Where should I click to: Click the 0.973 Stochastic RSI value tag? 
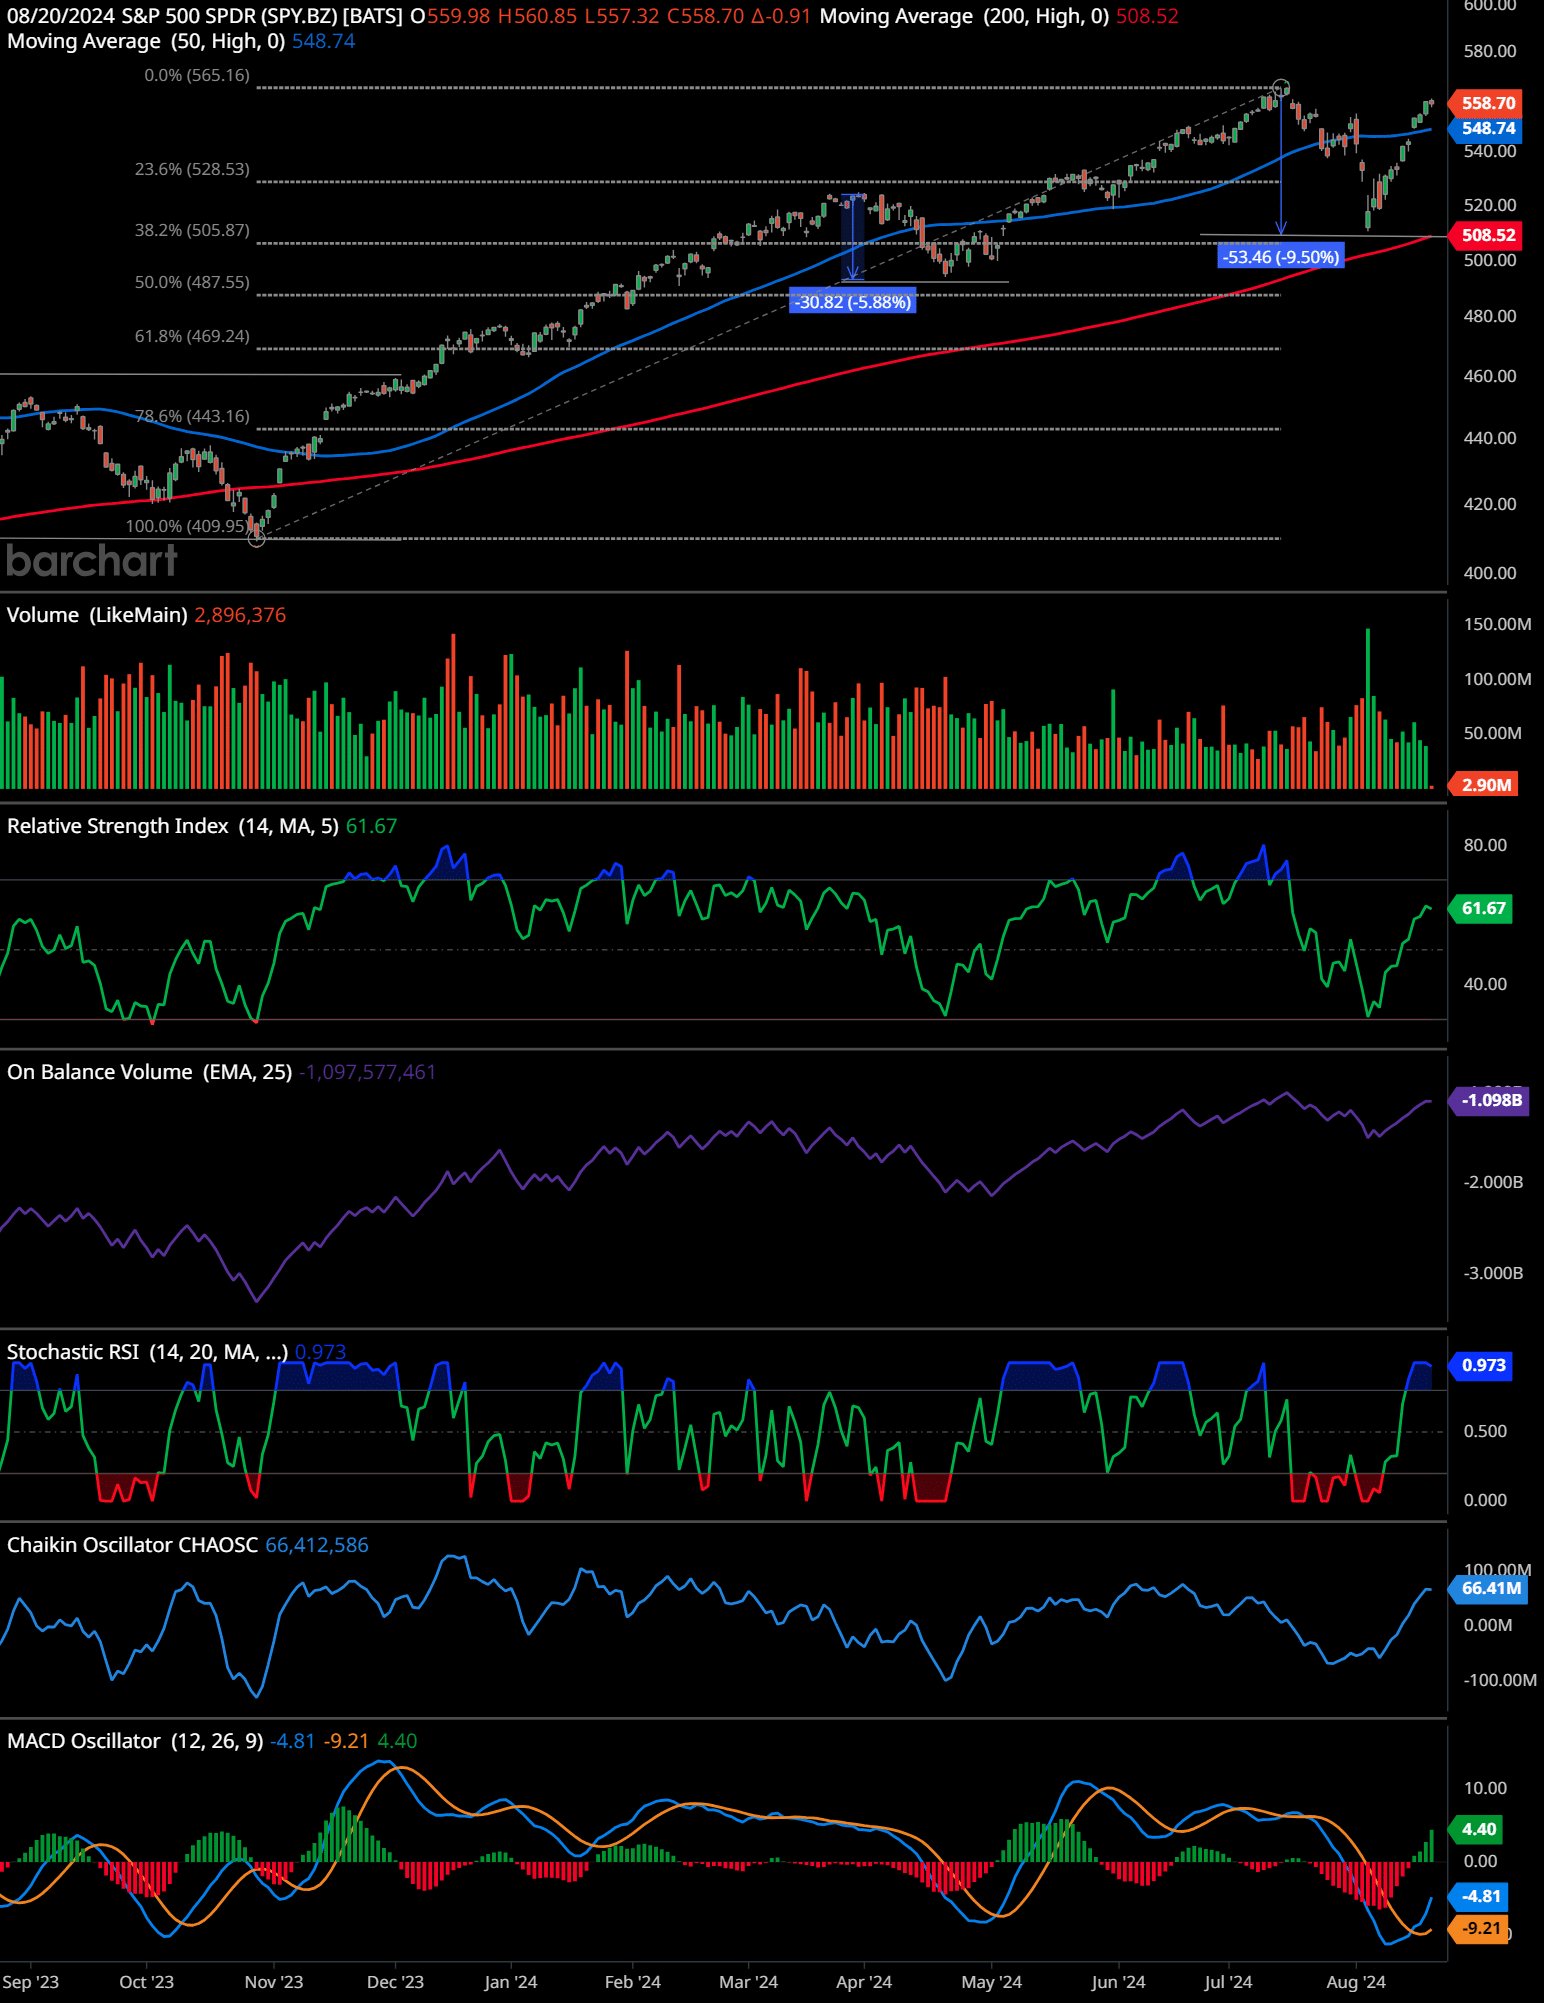coord(1482,1365)
